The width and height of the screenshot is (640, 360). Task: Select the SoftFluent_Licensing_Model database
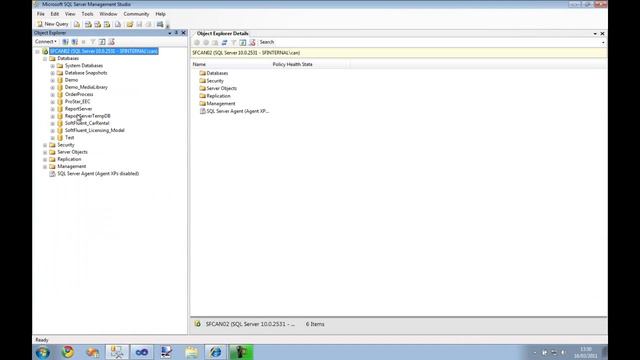(x=95, y=130)
